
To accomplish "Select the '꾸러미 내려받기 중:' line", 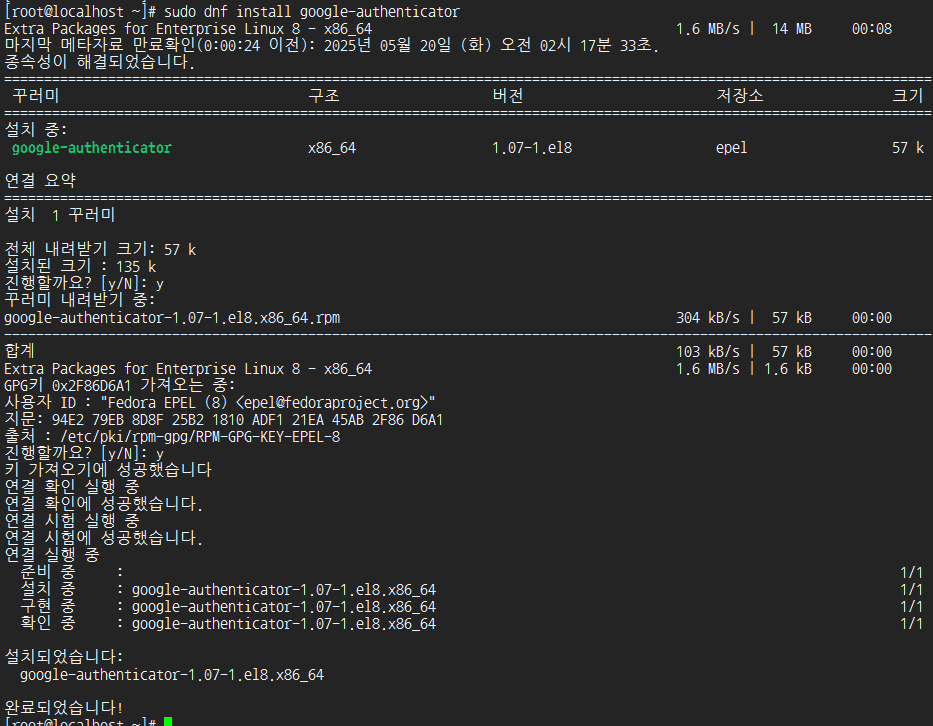I will pyautogui.click(x=80, y=300).
